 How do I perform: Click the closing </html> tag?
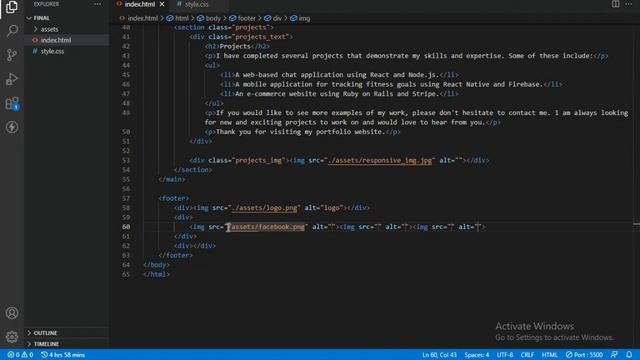pos(156,274)
